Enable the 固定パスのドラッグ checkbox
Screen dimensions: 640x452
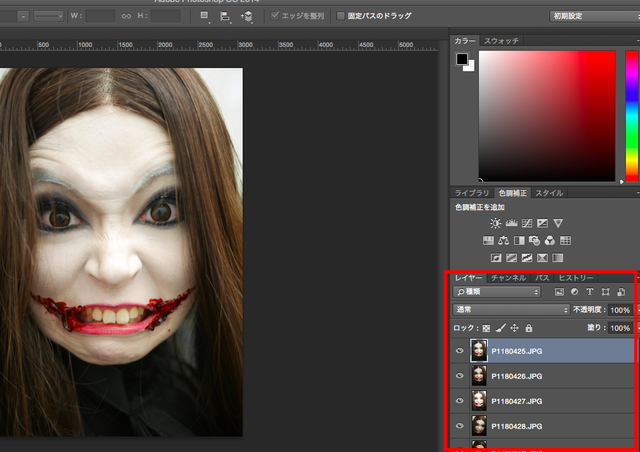coord(340,16)
